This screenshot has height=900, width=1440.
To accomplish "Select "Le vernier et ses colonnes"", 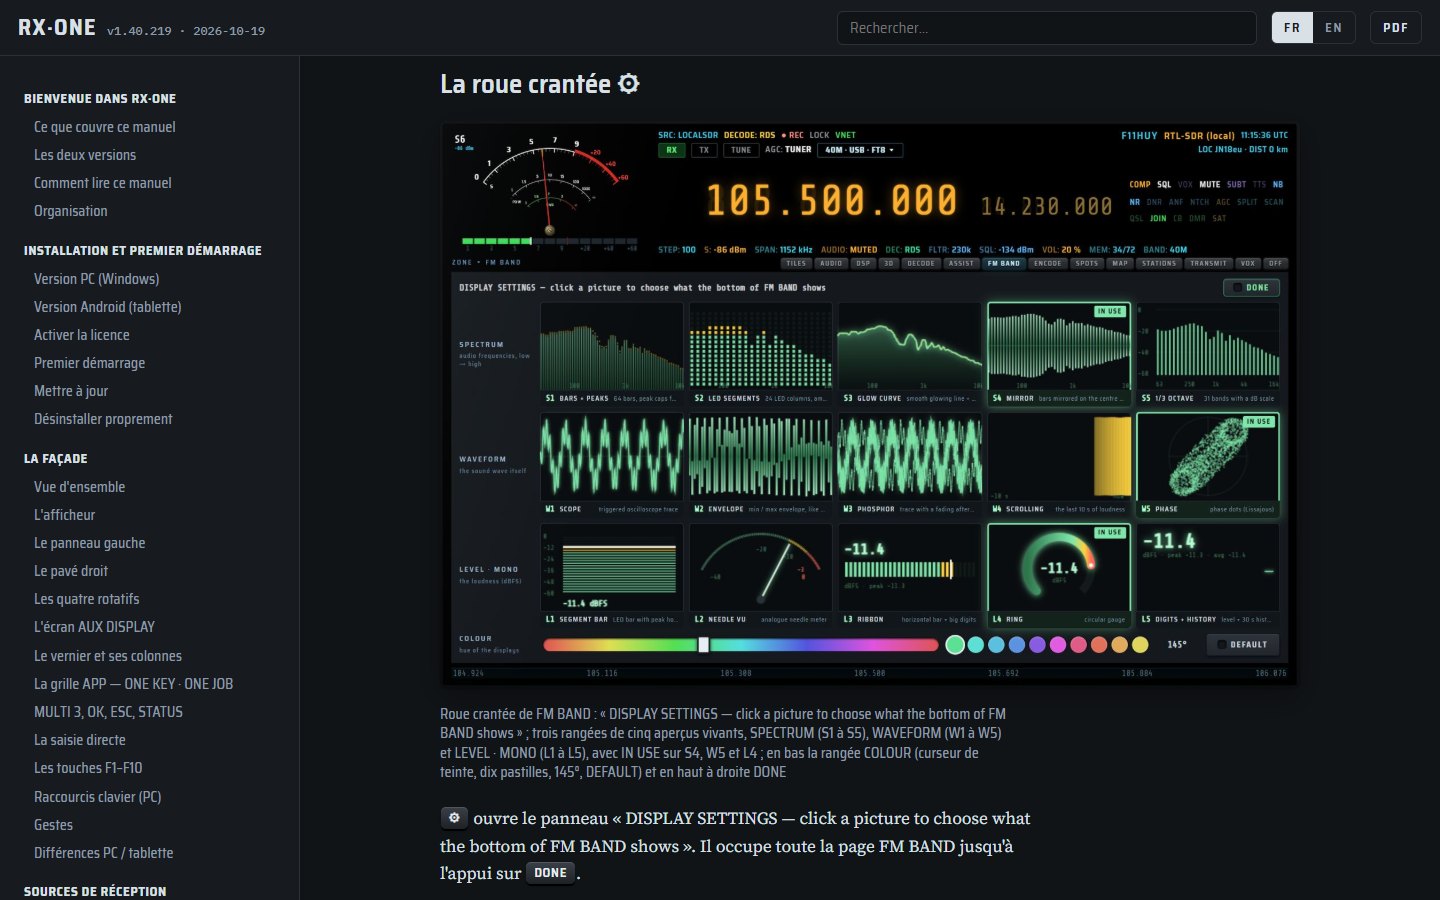I will pyautogui.click(x=108, y=656).
